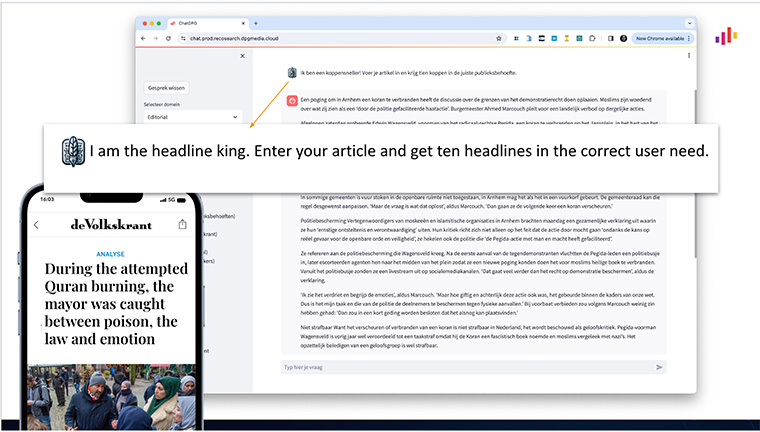Click the New Chrome available button

click(663, 38)
